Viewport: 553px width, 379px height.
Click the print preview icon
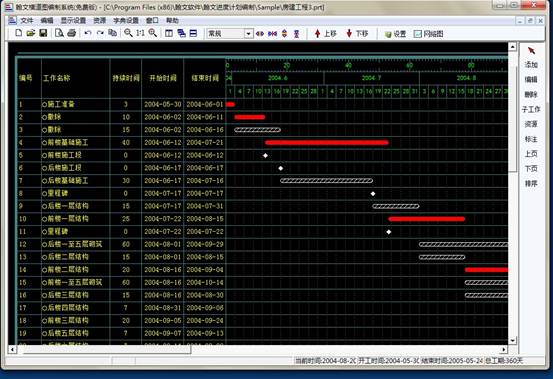[59, 33]
